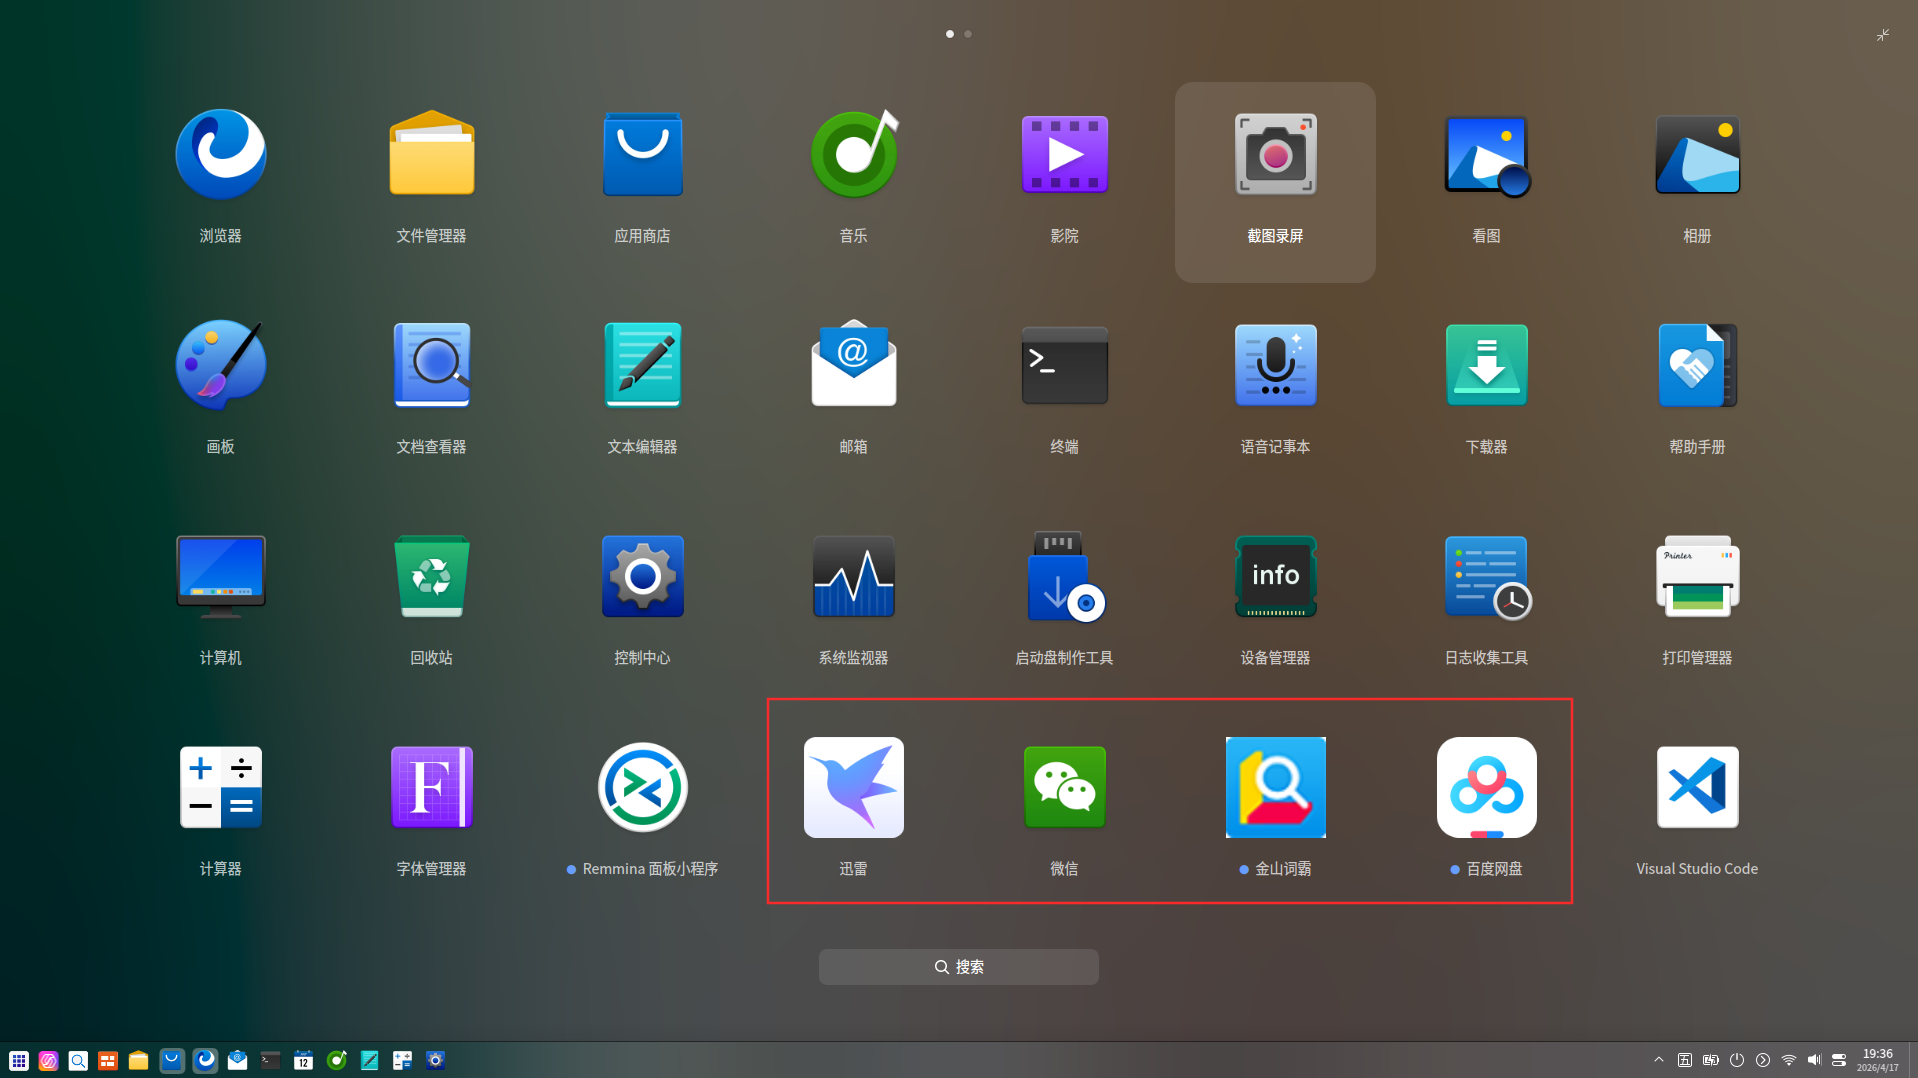Open the control center icon in the taskbar

point(436,1060)
